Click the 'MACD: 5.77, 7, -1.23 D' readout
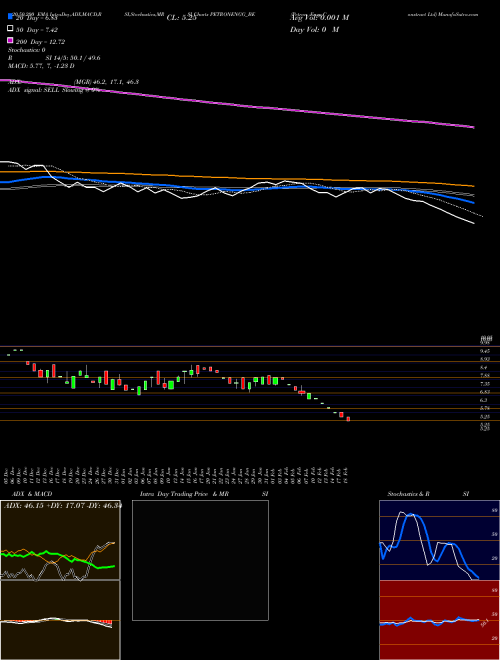The height and width of the screenshot is (660, 500). click(x=41, y=66)
